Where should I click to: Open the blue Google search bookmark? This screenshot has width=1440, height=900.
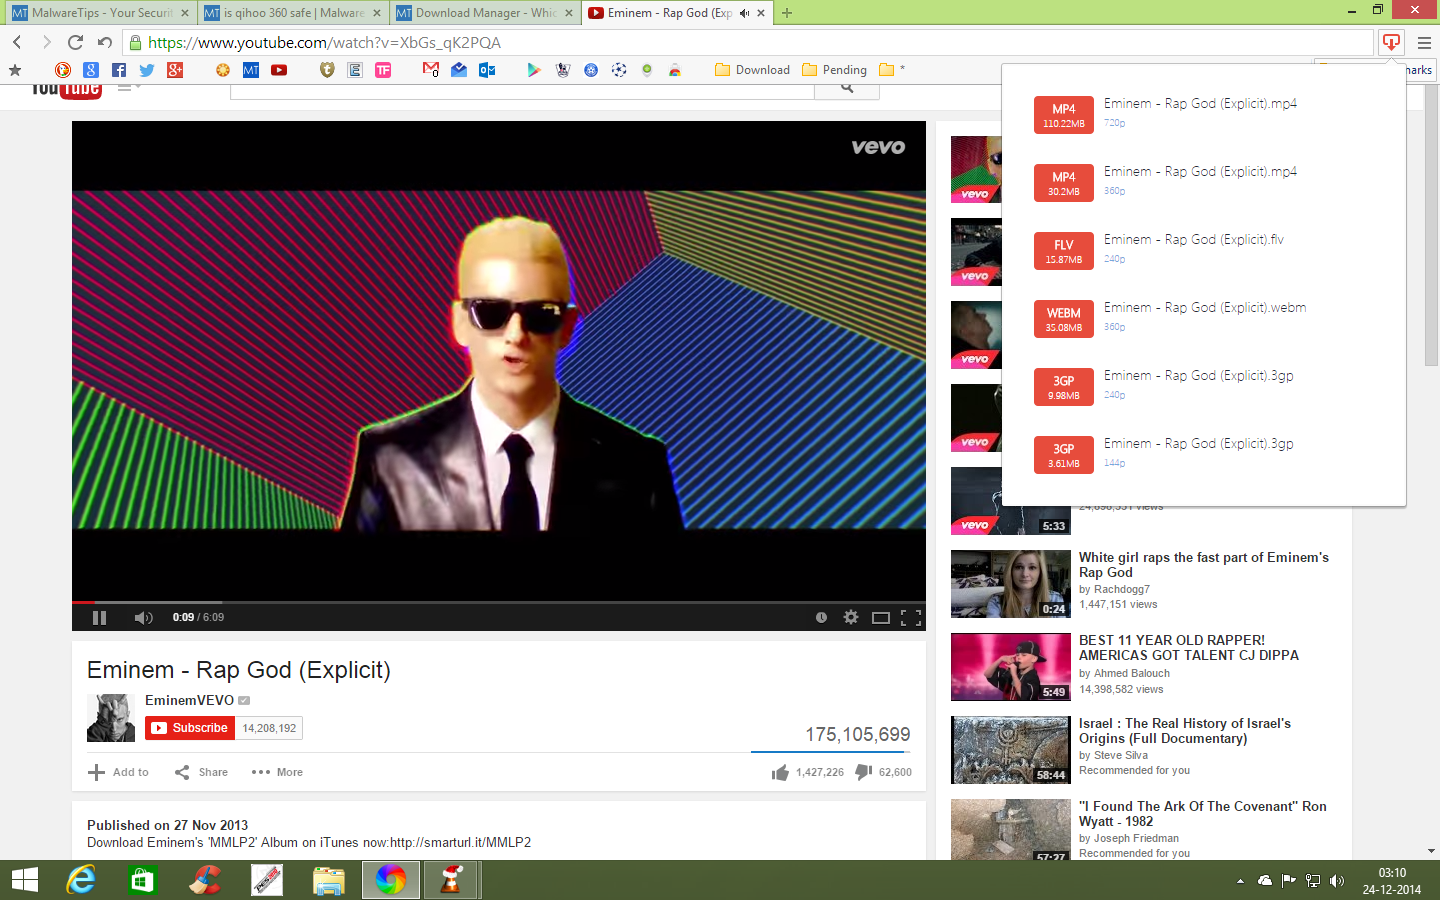pyautogui.click(x=91, y=70)
